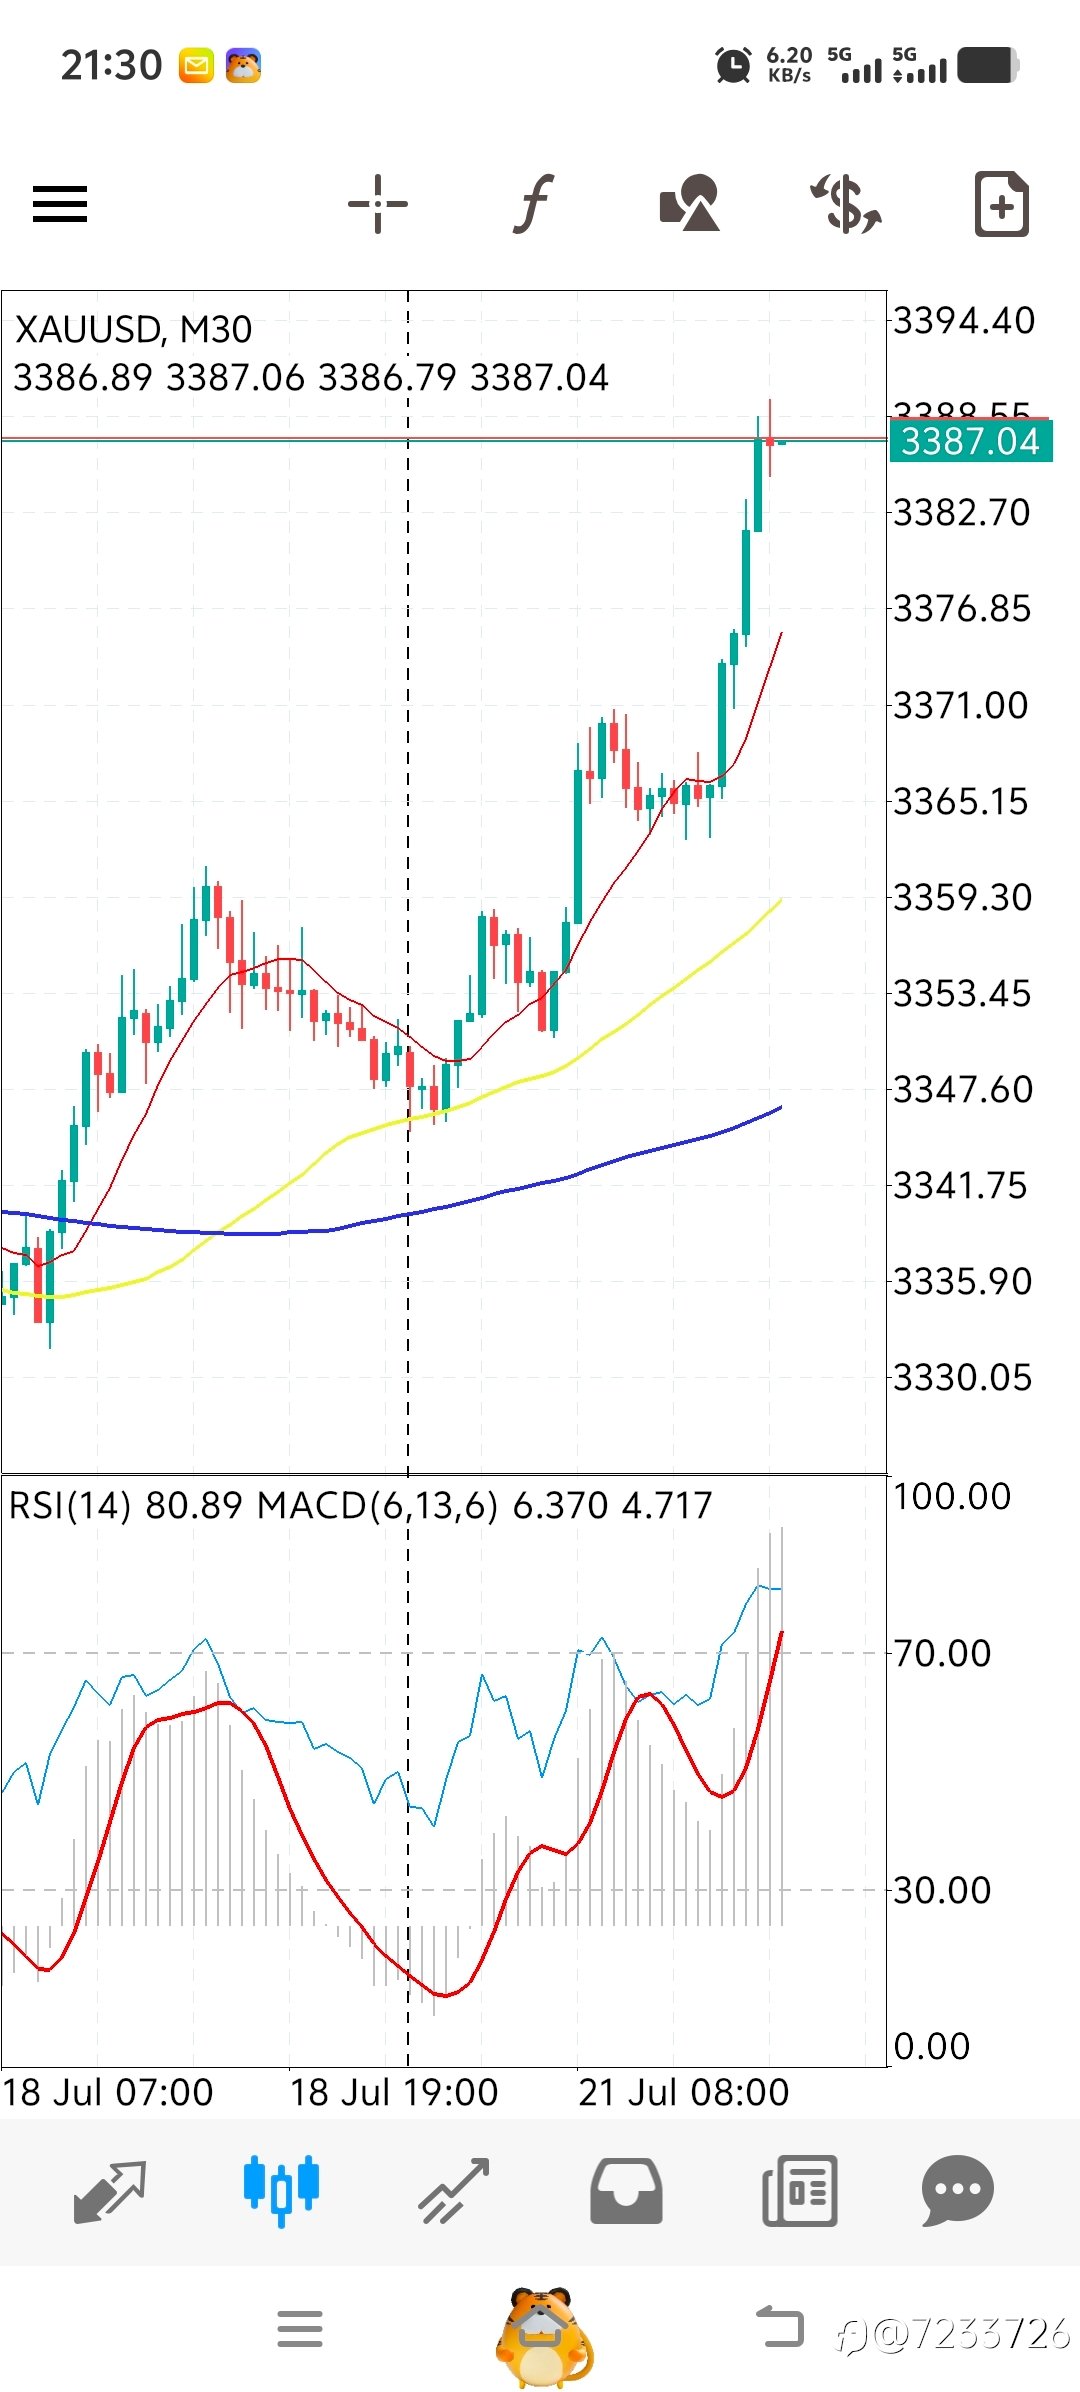The width and height of the screenshot is (1080, 2392).
Task: Open the drawing objects shapes icon
Action: 690,203
